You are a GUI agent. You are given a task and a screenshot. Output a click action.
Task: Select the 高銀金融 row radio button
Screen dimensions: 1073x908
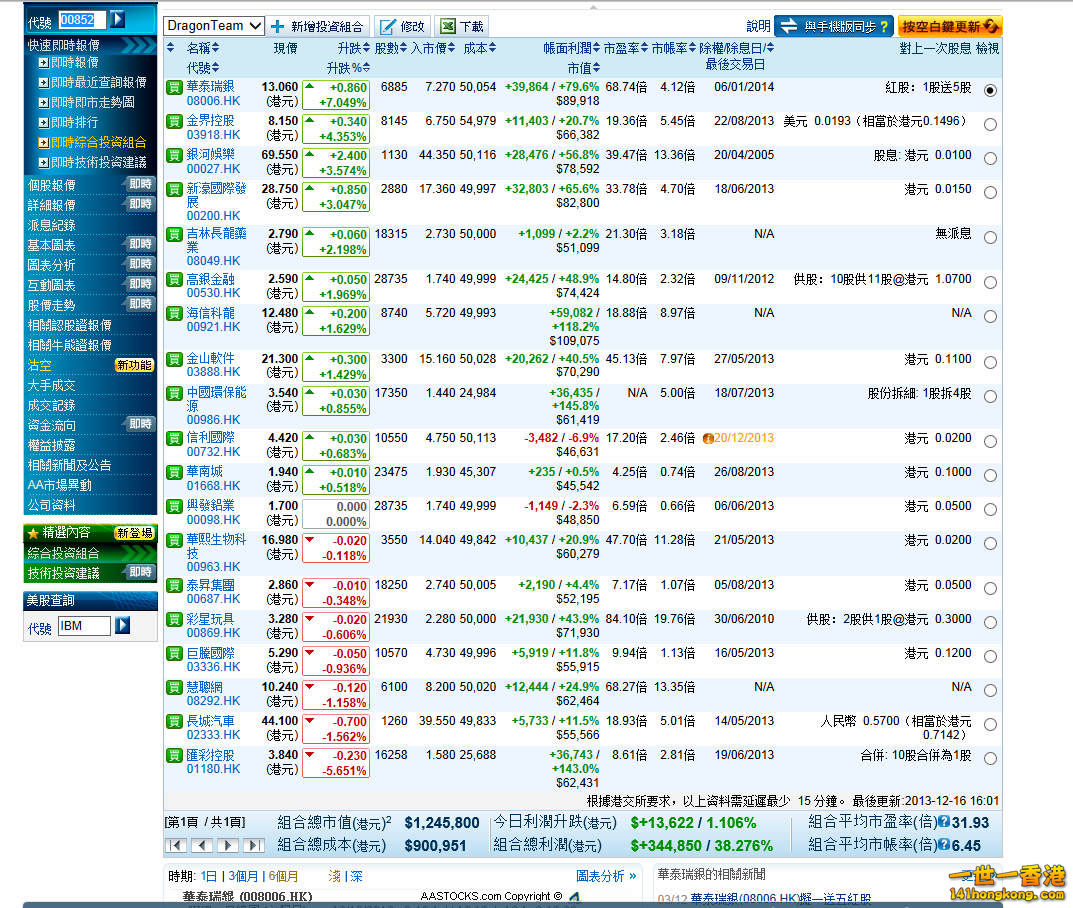click(x=990, y=283)
